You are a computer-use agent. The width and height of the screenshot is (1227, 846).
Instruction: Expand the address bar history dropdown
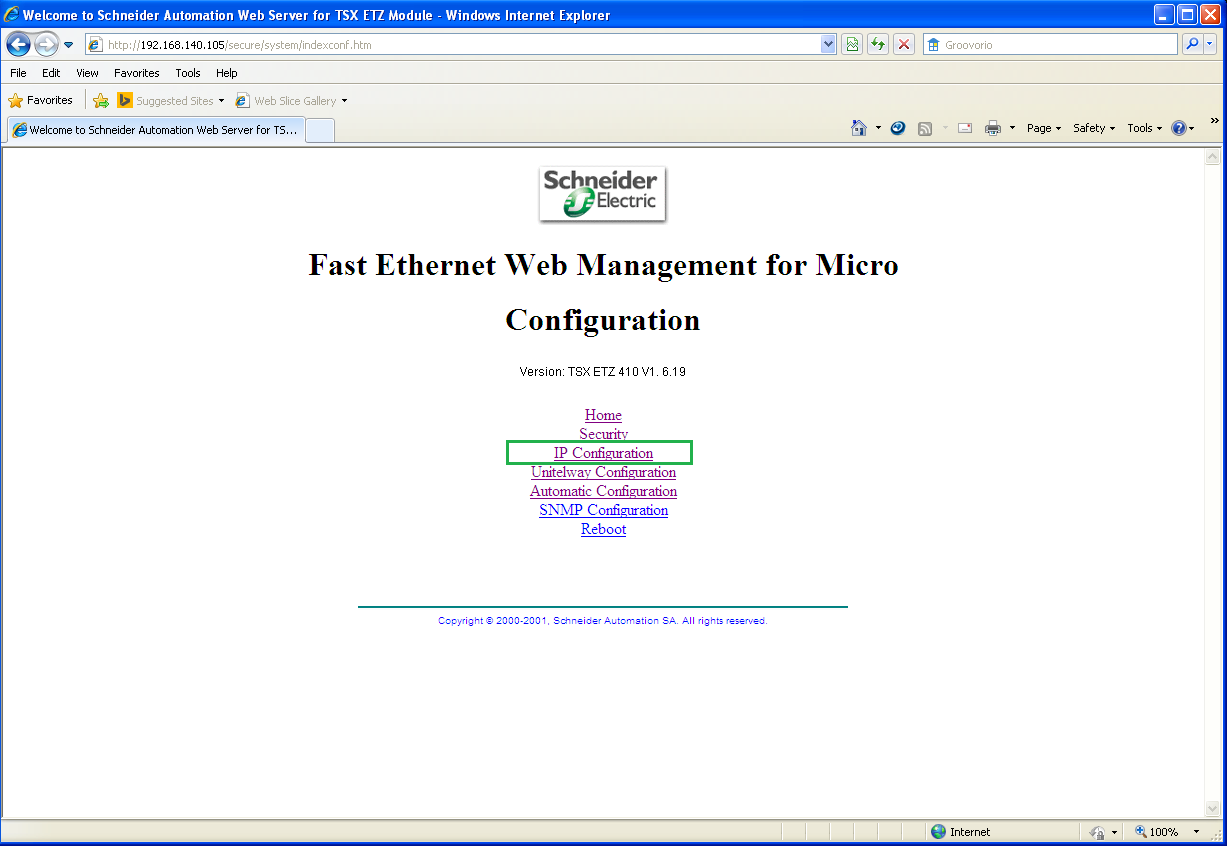pos(828,45)
